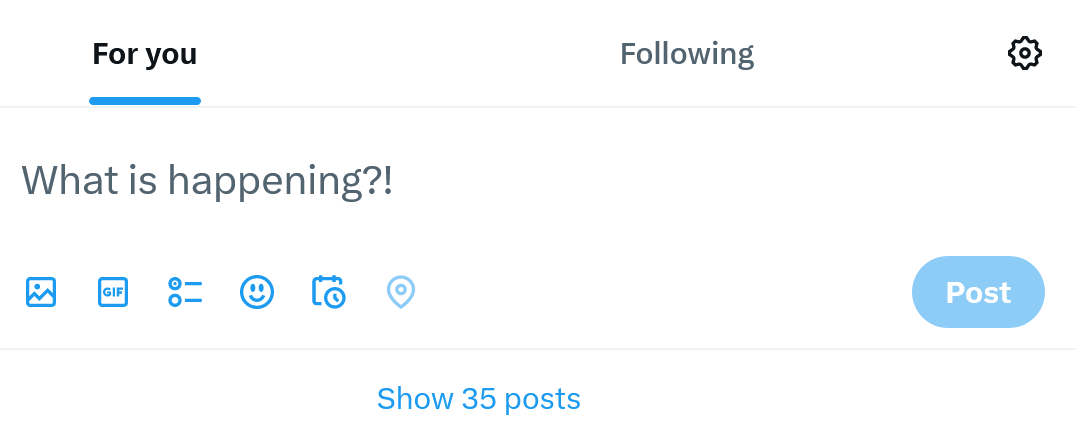
Task: Tag a location with the pin icon
Action: [401, 292]
